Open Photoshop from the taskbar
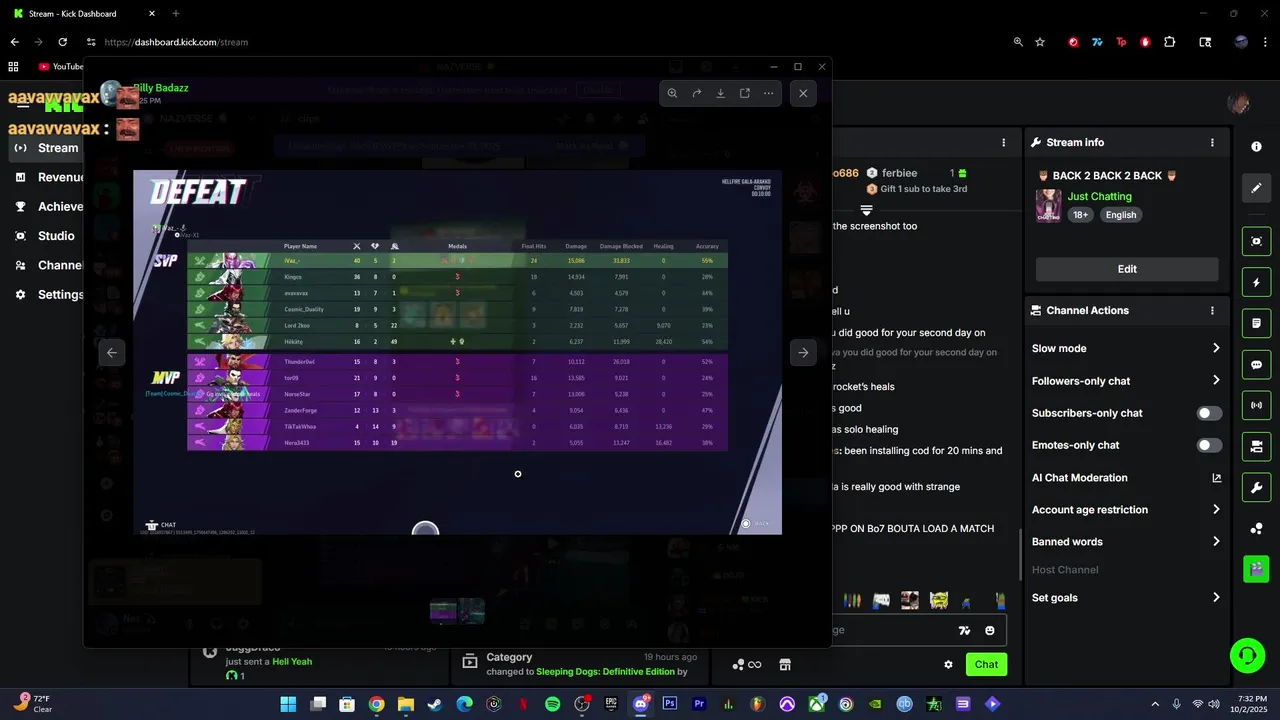 click(670, 704)
